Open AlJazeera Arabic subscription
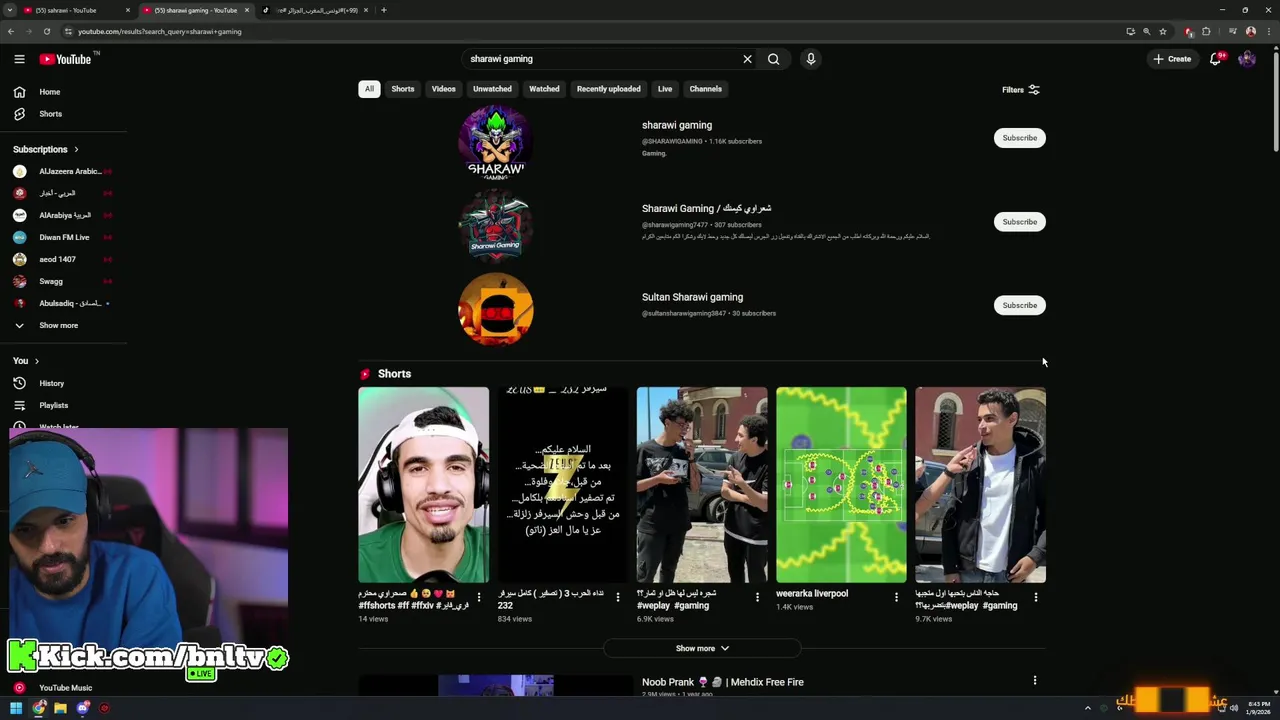Image resolution: width=1280 pixels, height=720 pixels. click(x=61, y=172)
